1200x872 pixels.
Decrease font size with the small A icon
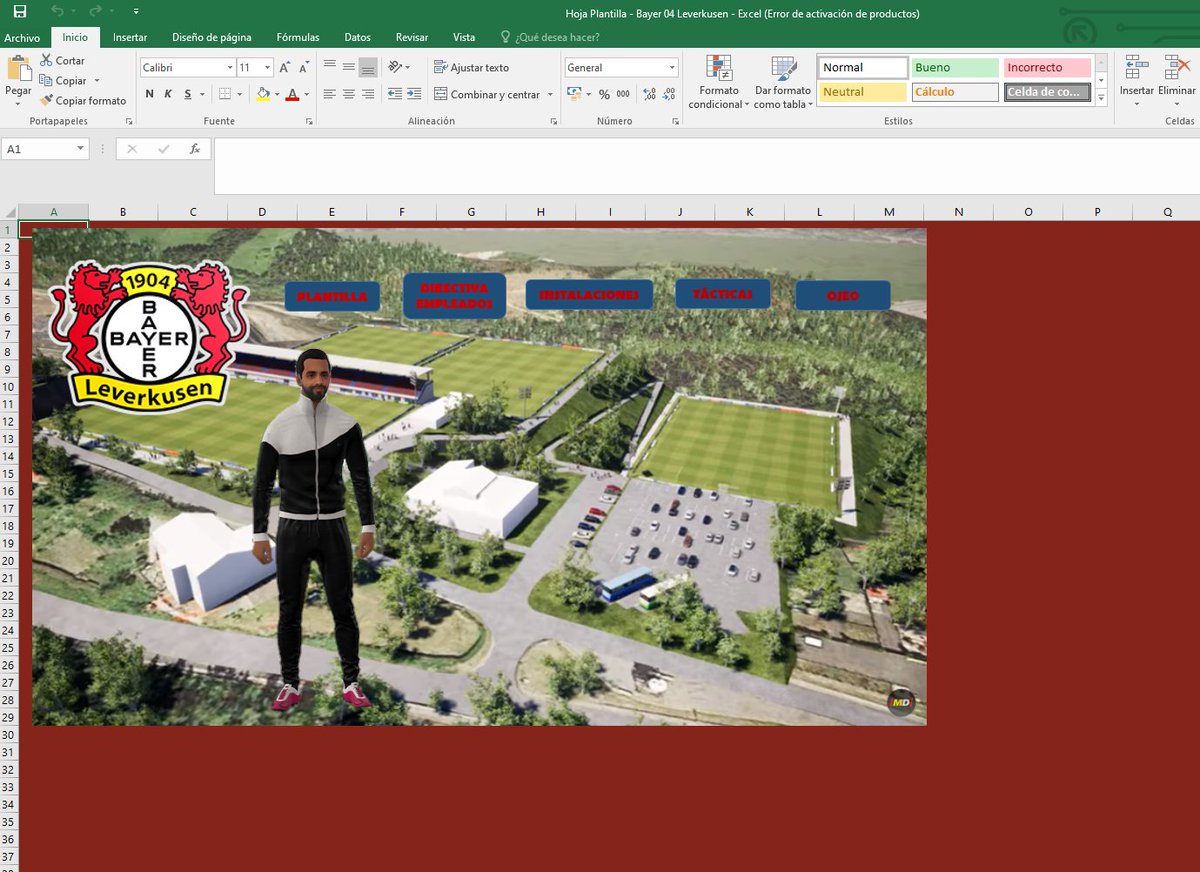click(304, 68)
